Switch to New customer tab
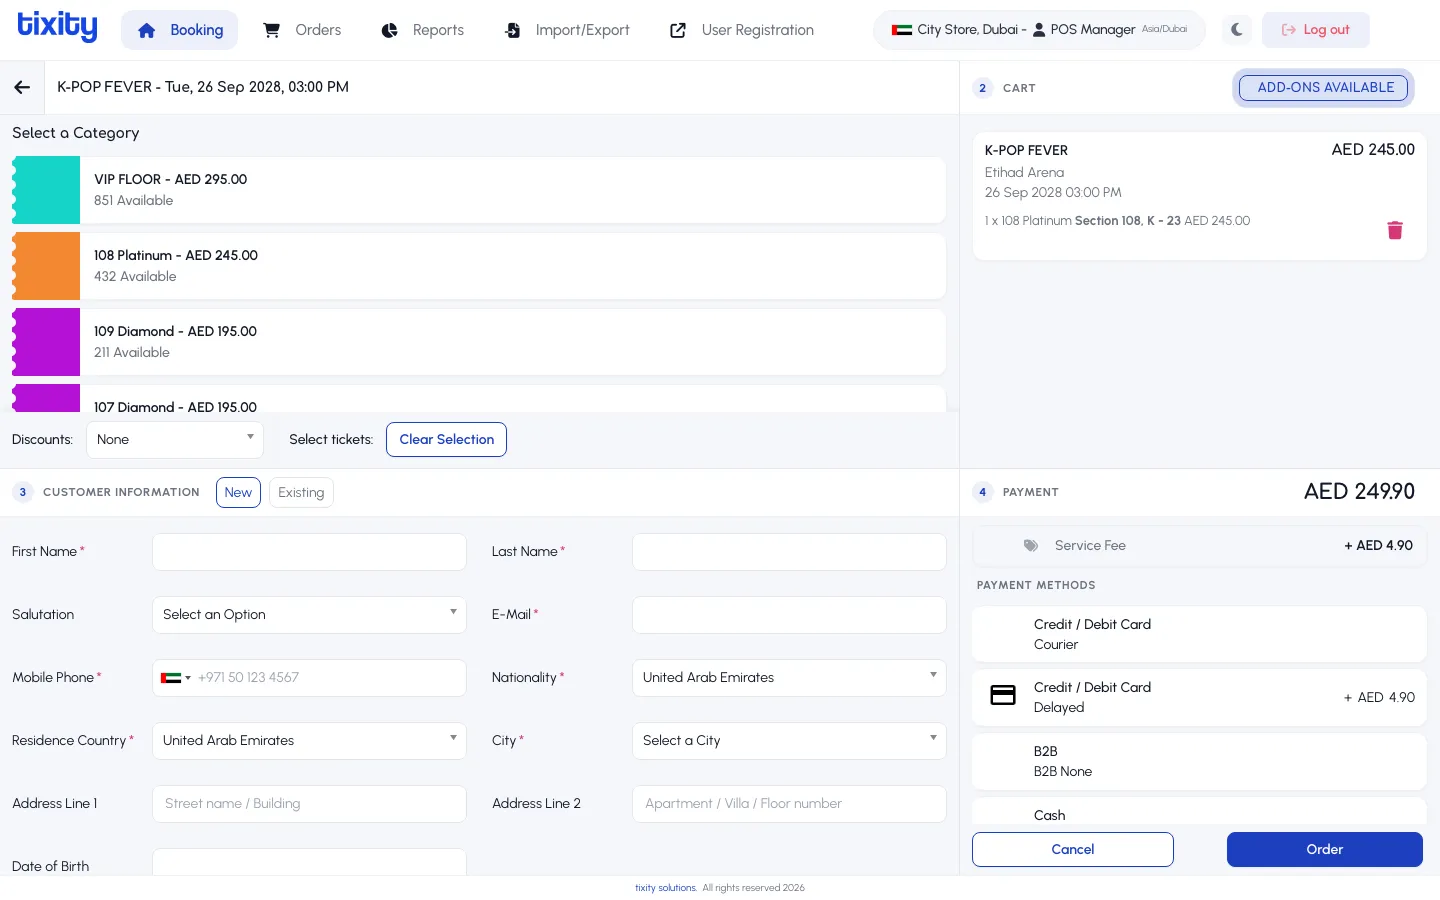1440x900 pixels. coord(238,492)
